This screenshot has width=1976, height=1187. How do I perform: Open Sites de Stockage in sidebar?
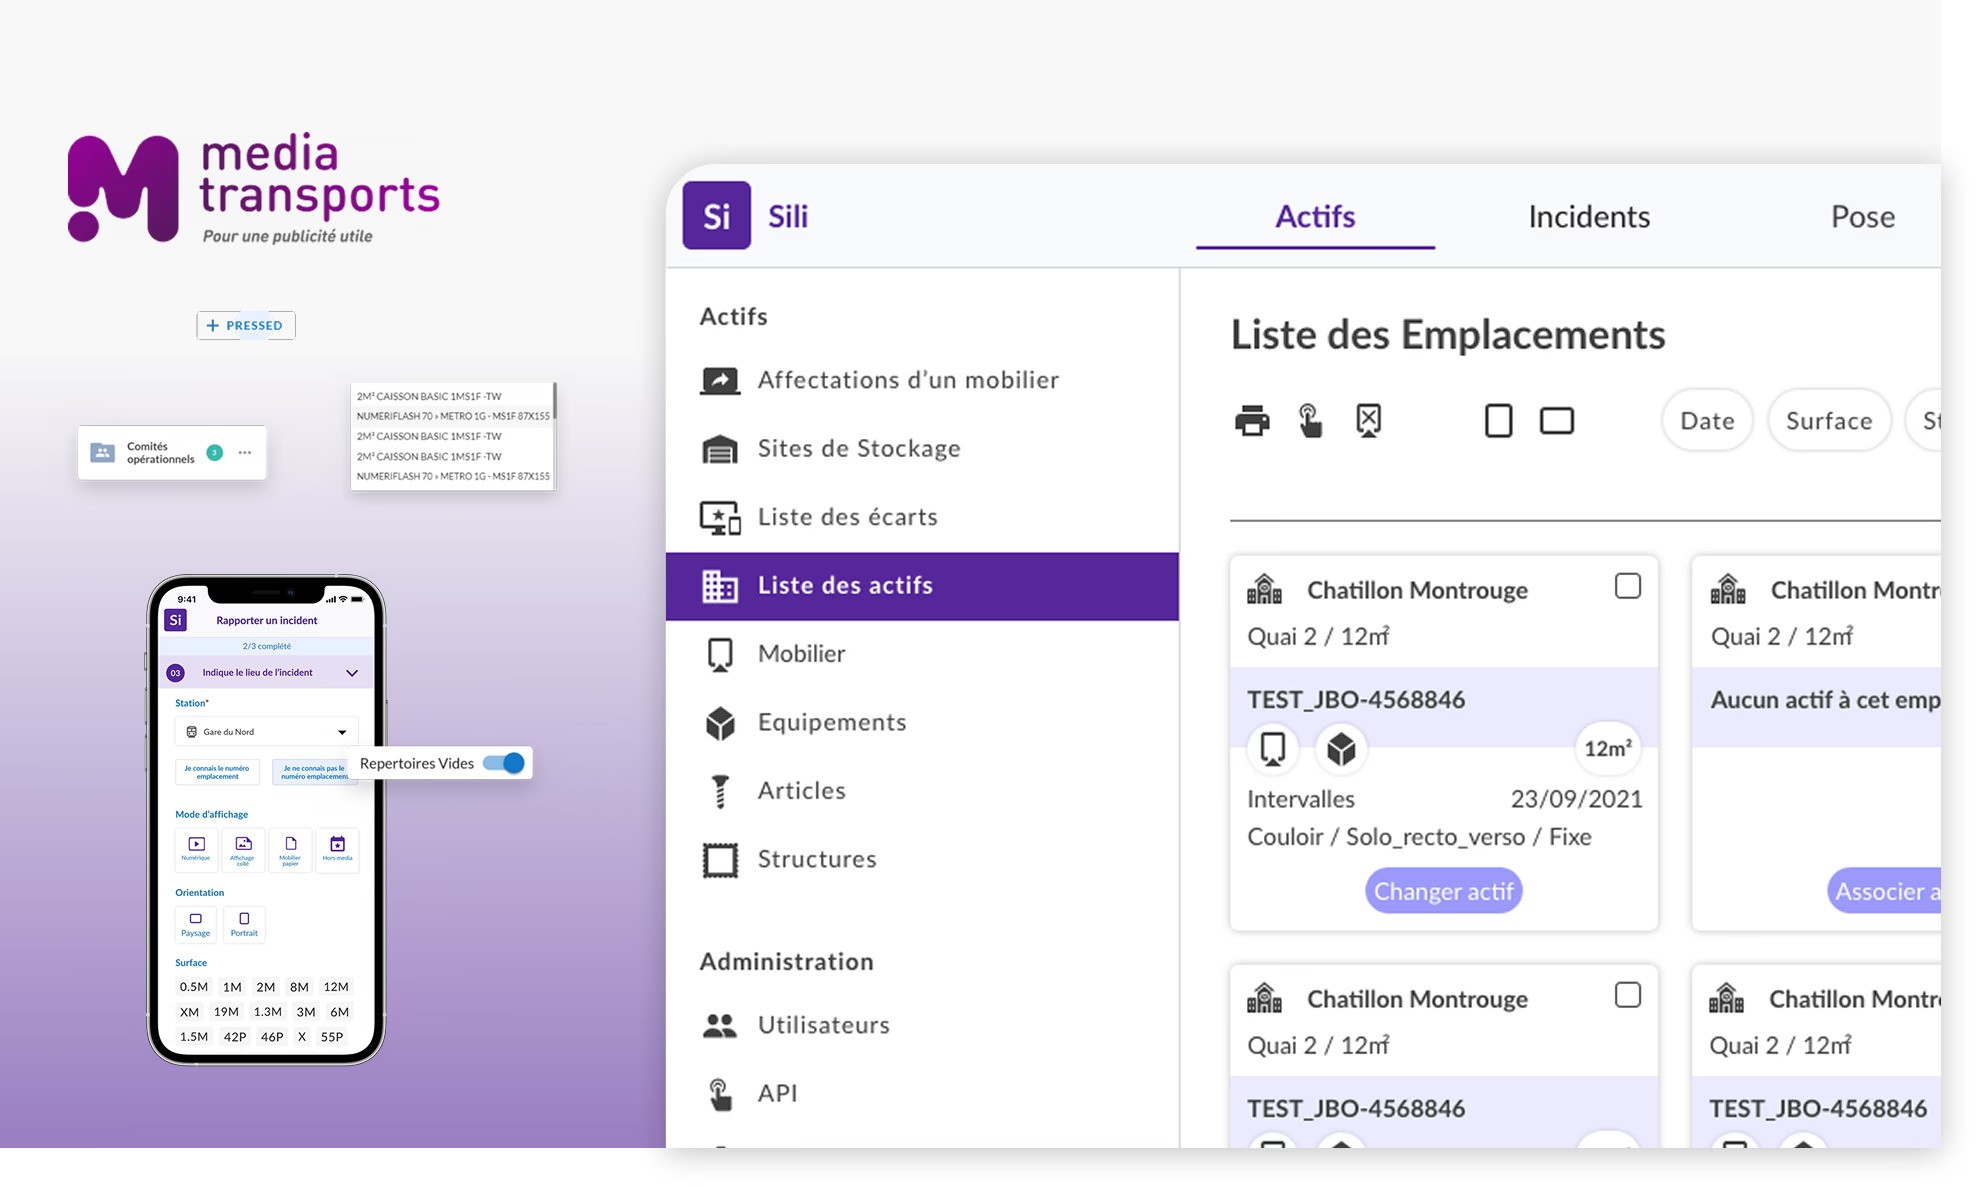coord(858,448)
